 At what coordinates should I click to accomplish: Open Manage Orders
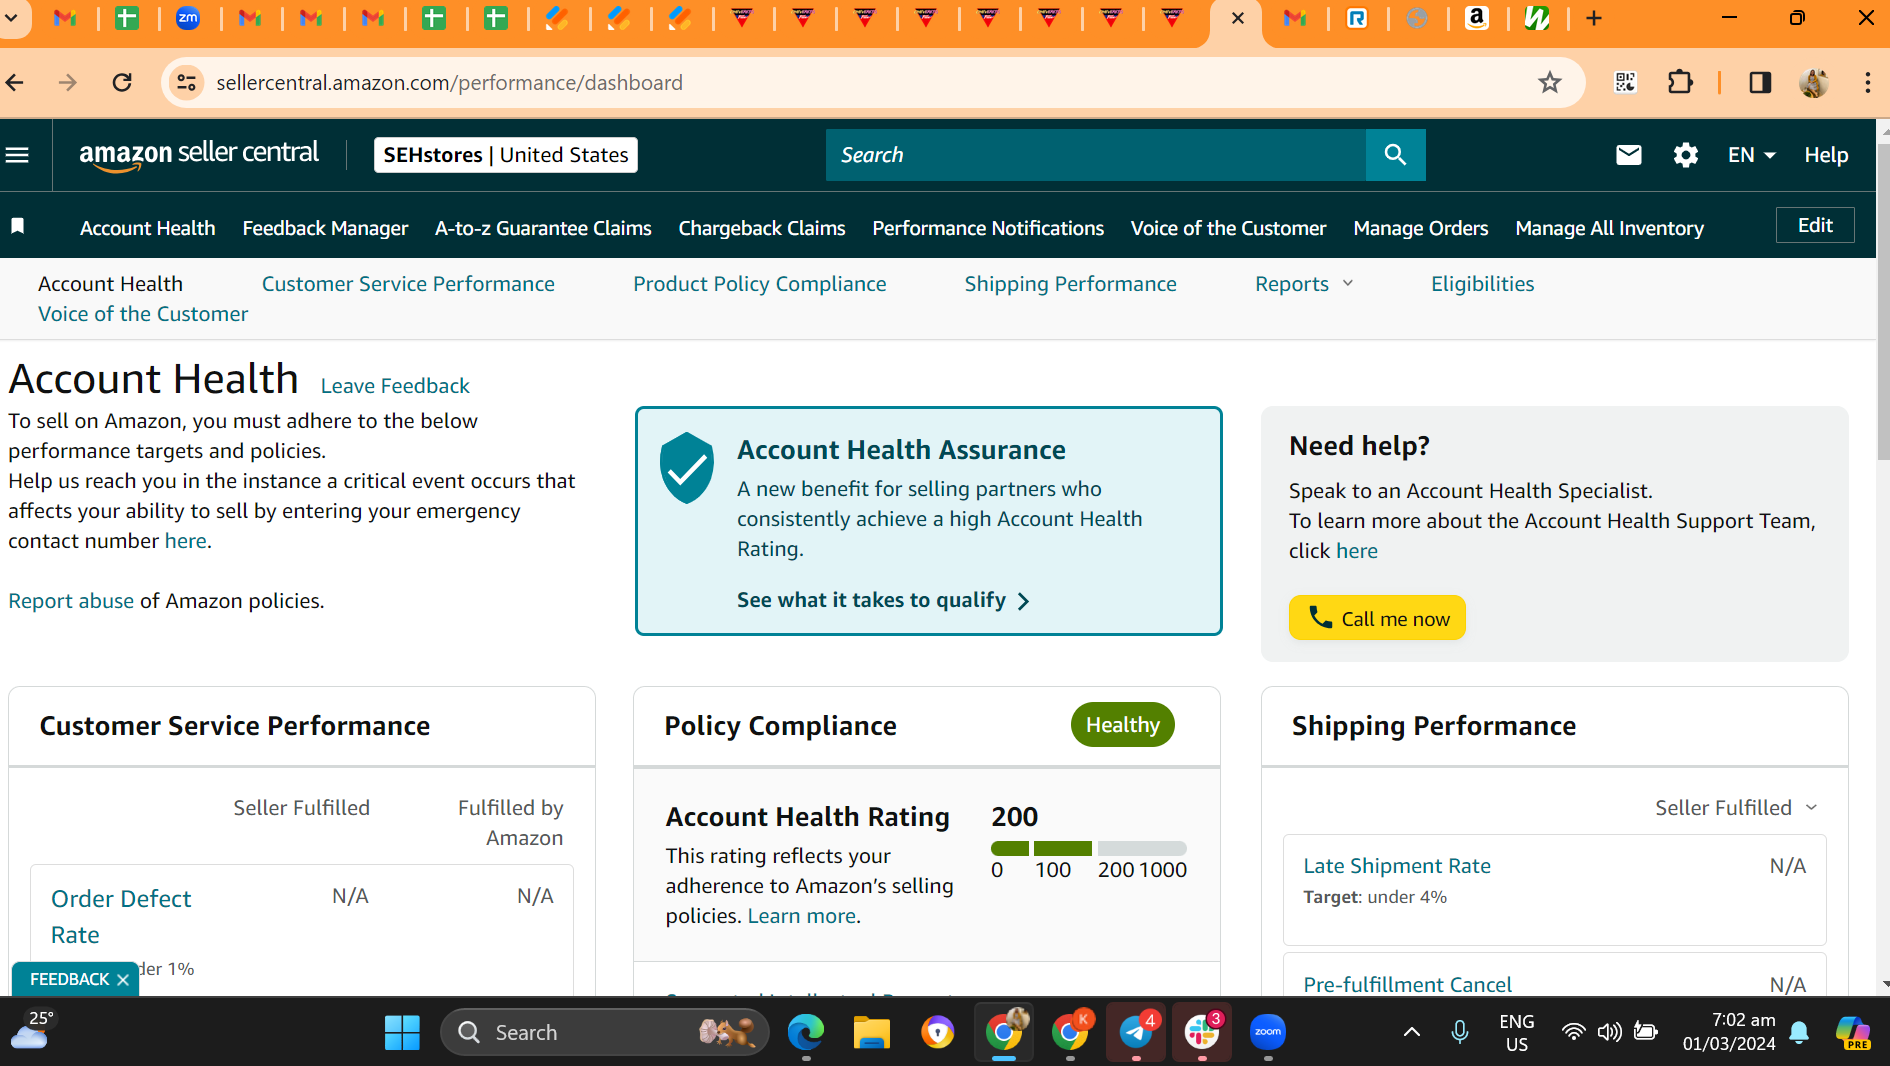point(1420,228)
